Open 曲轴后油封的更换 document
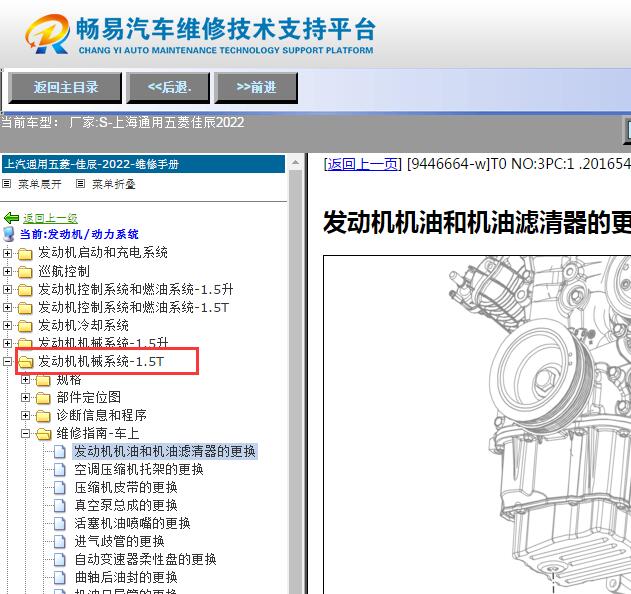The height and width of the screenshot is (594, 631). tap(126, 578)
